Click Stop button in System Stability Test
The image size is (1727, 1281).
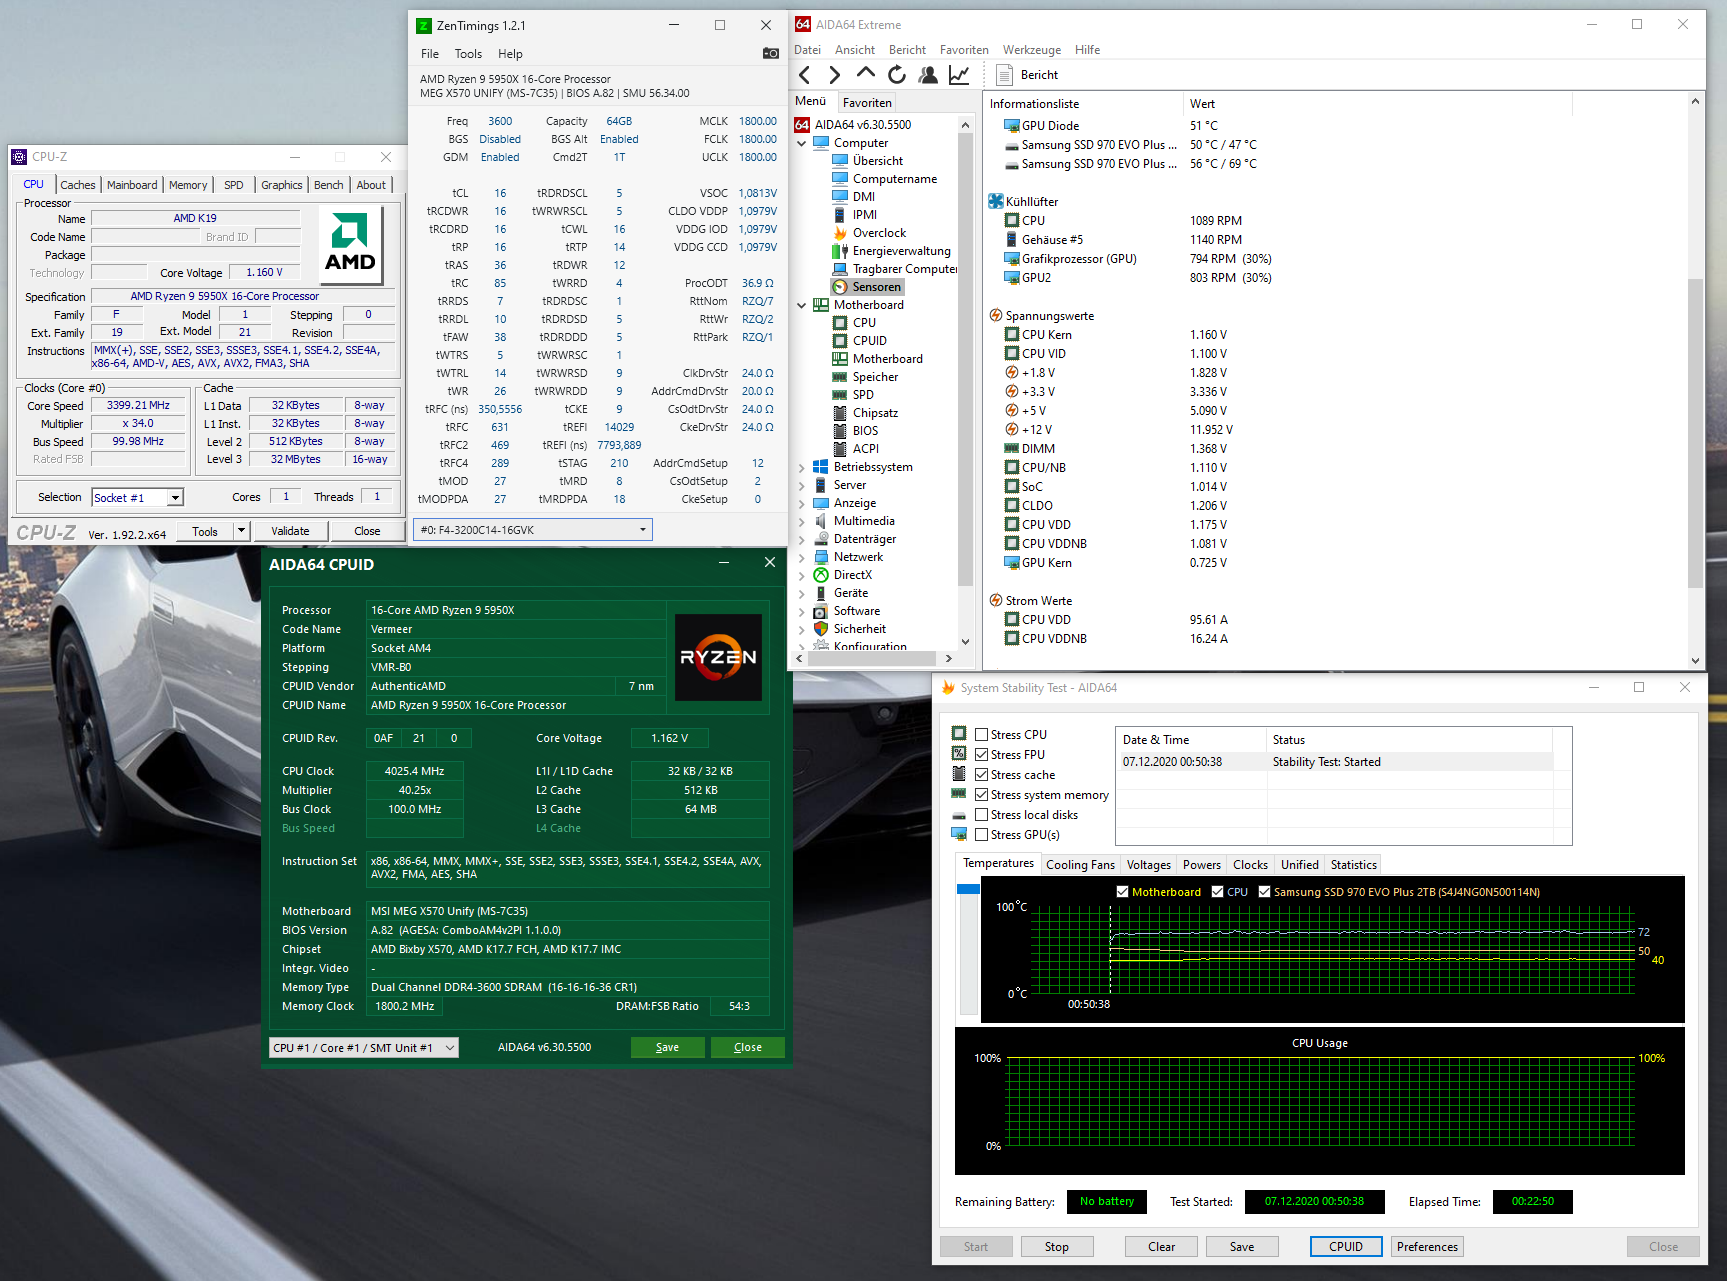point(1057,1247)
